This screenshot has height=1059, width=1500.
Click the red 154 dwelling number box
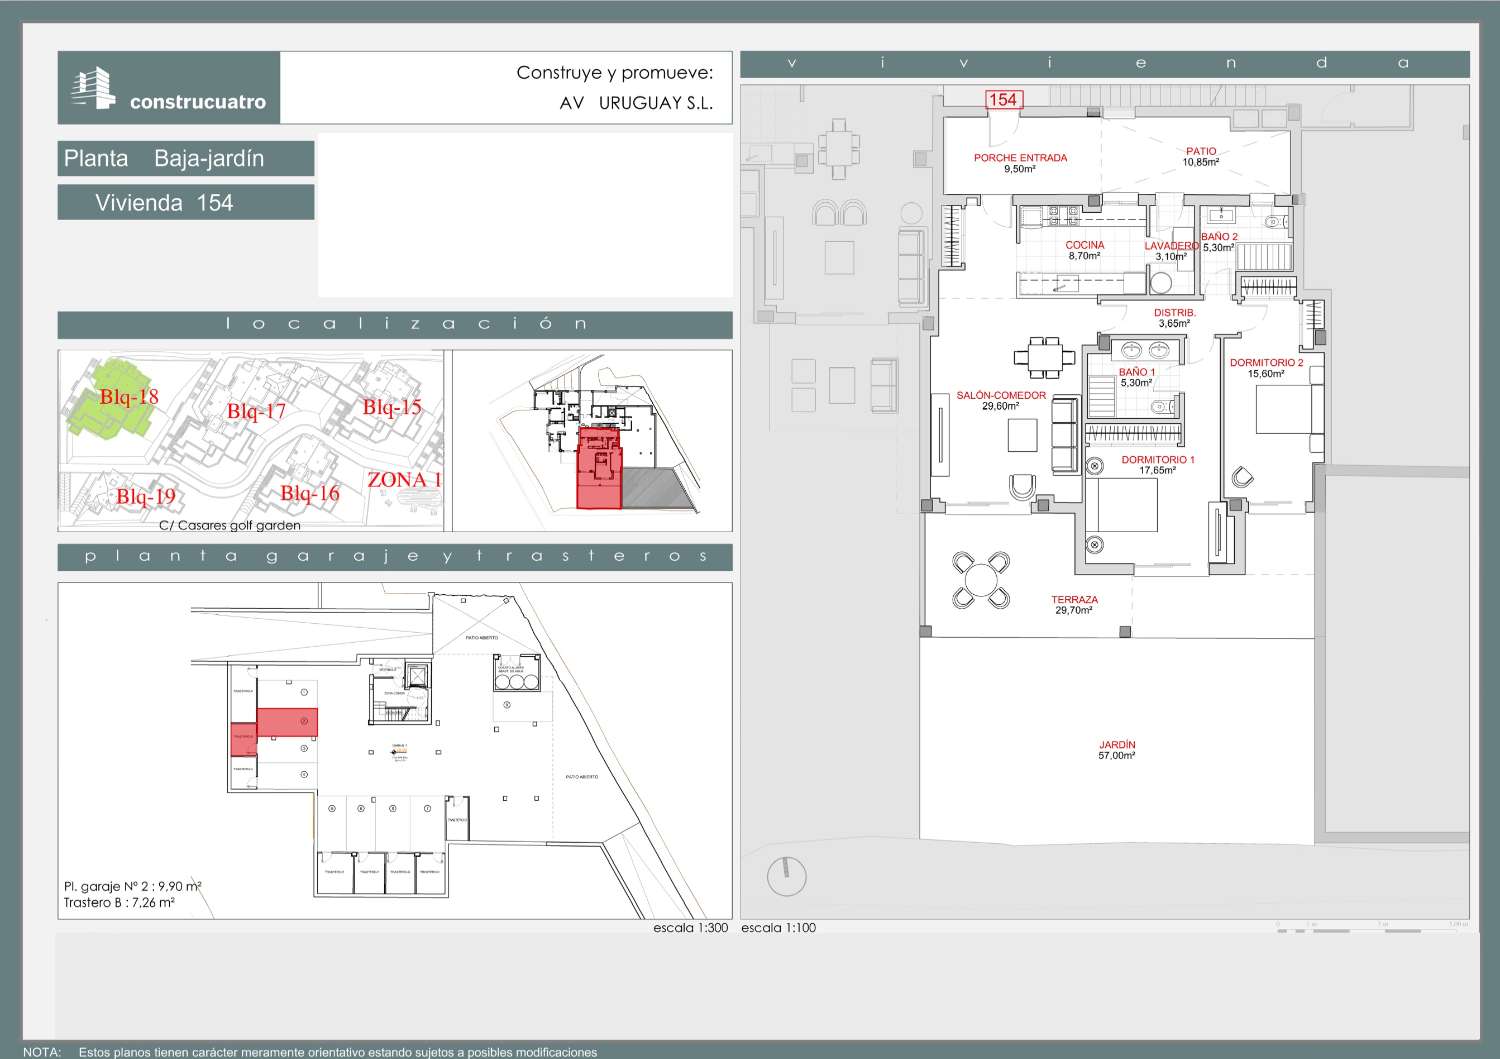(x=1002, y=99)
